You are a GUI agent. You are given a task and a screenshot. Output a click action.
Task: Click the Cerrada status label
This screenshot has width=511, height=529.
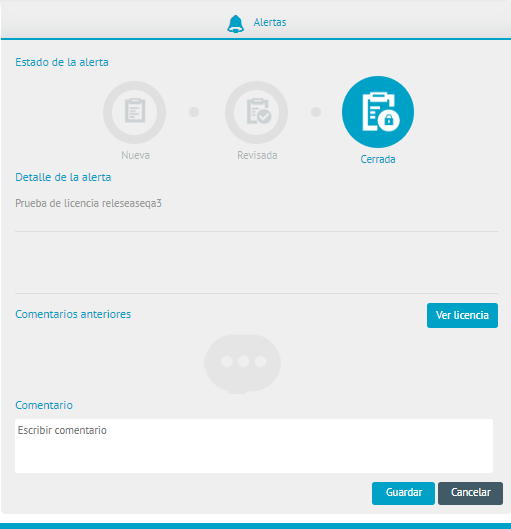[378, 159]
